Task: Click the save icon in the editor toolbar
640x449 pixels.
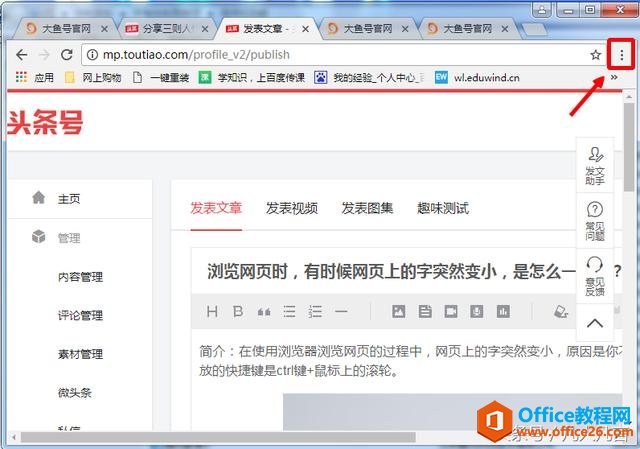Action: pyautogui.click(x=425, y=312)
